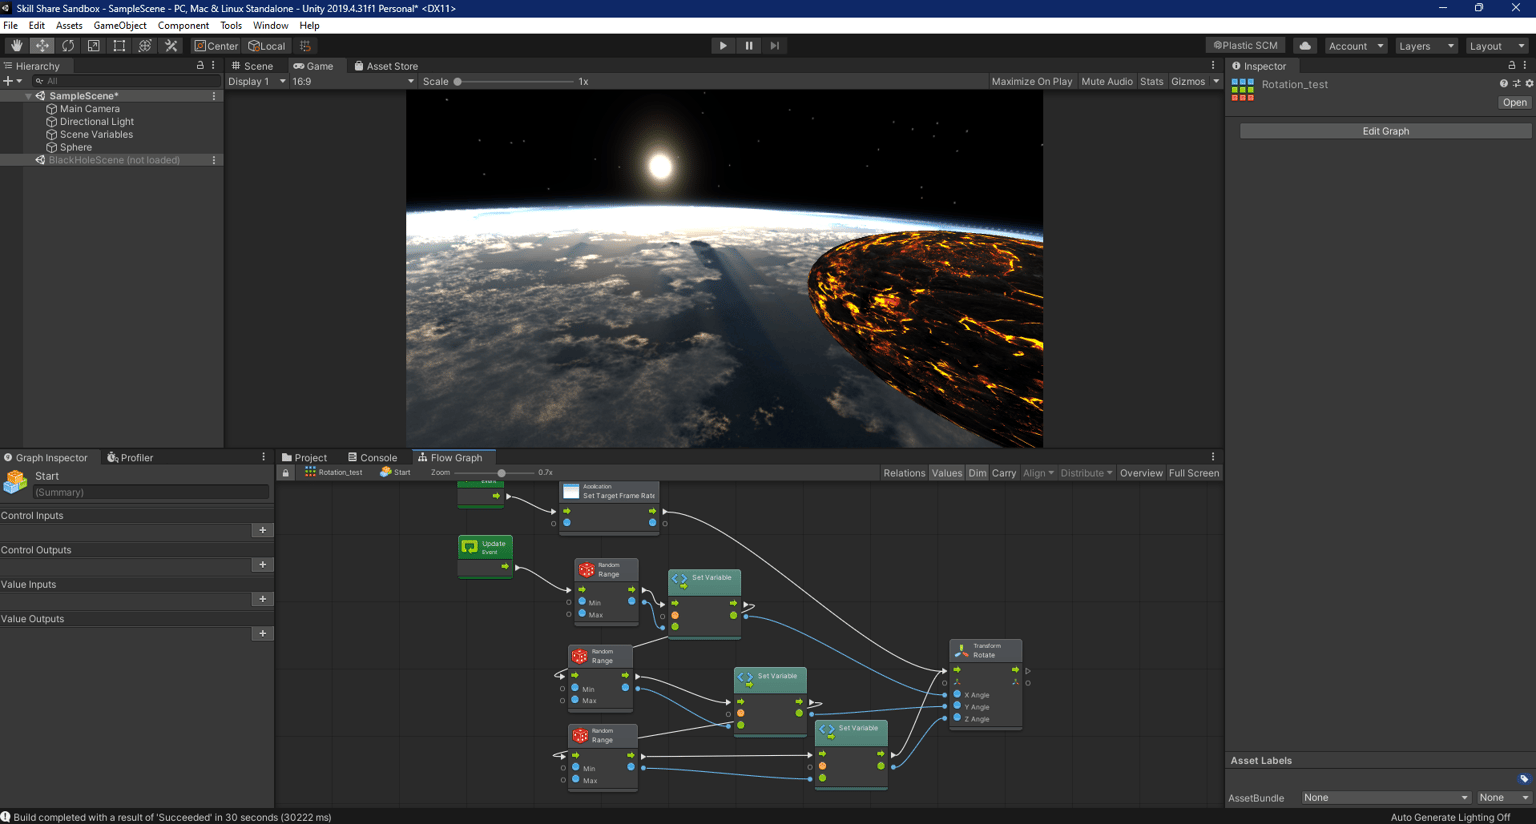Image resolution: width=1536 pixels, height=824 pixels.
Task: Click the Edit Graph button
Action: pos(1385,131)
